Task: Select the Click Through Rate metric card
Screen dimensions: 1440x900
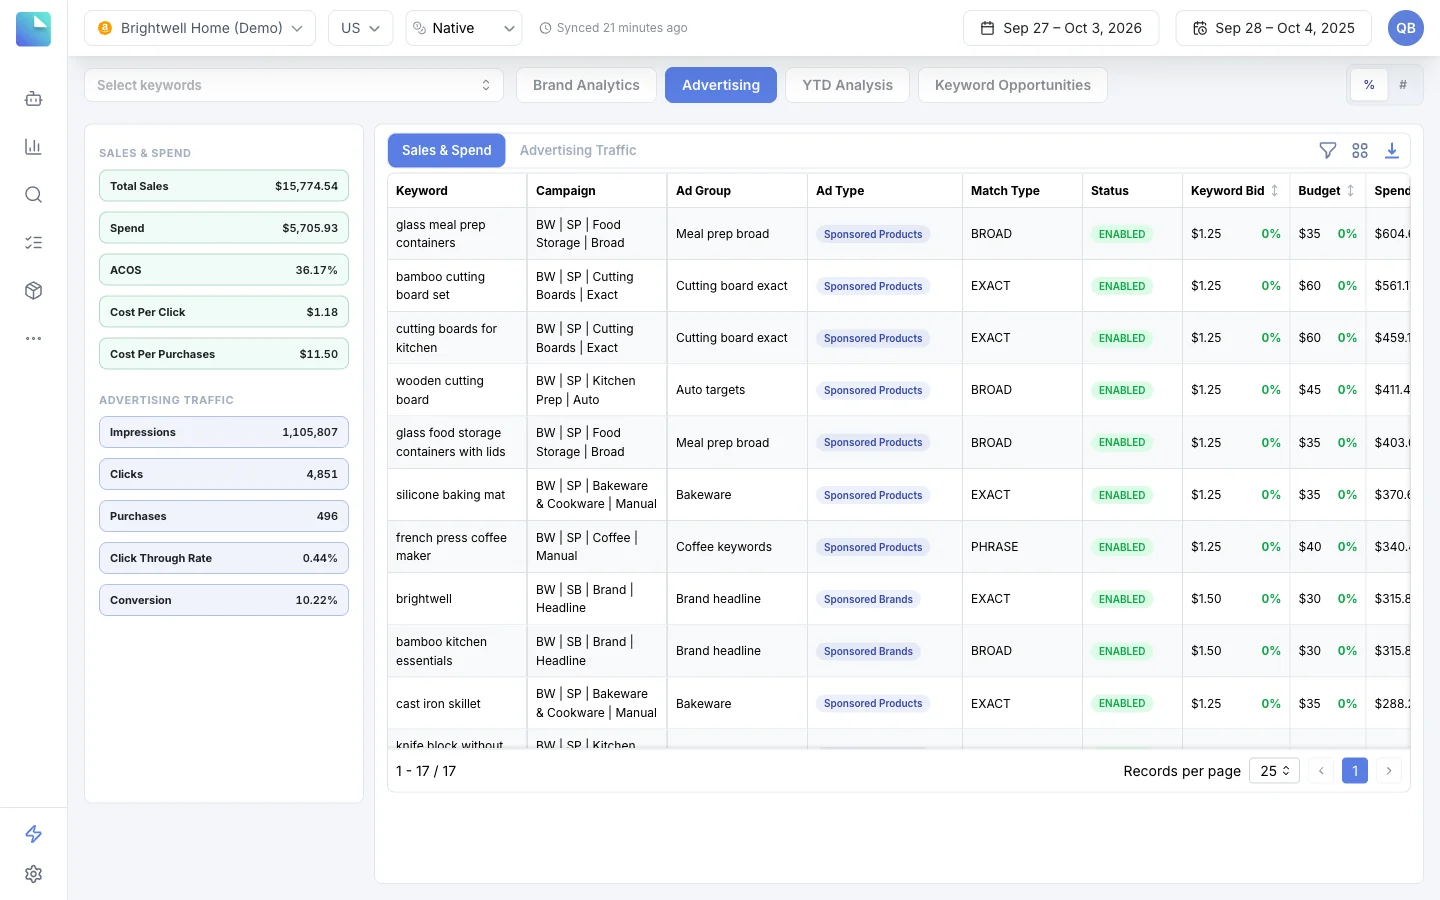Action: click(224, 558)
